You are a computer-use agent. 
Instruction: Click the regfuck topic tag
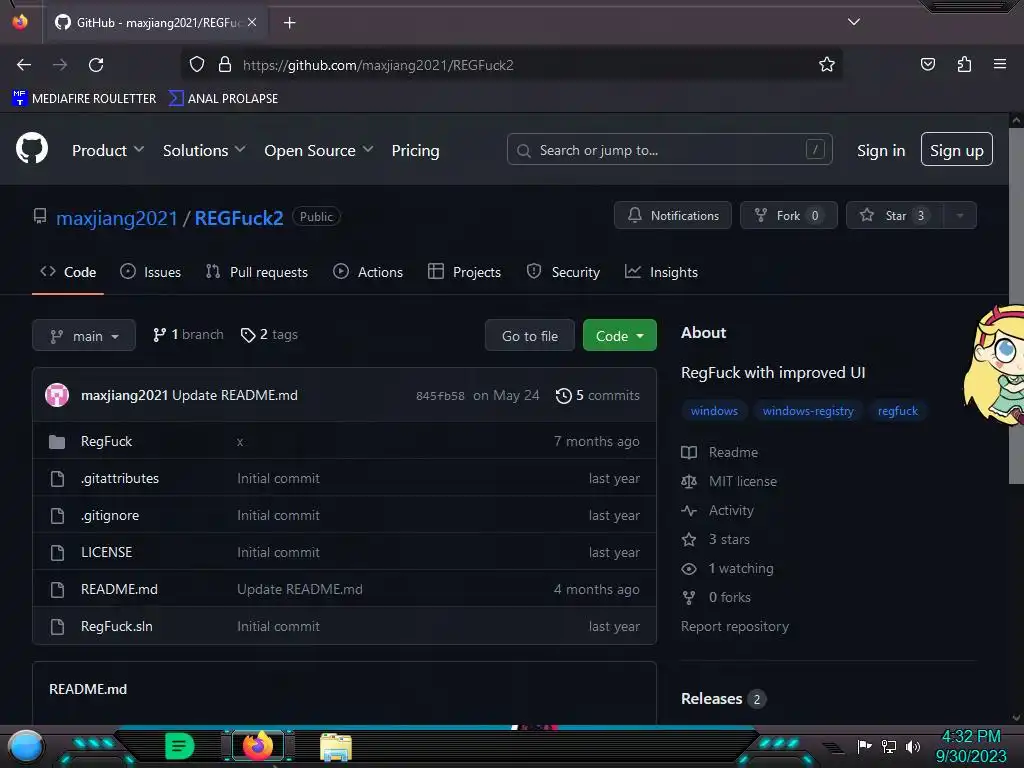[897, 411]
